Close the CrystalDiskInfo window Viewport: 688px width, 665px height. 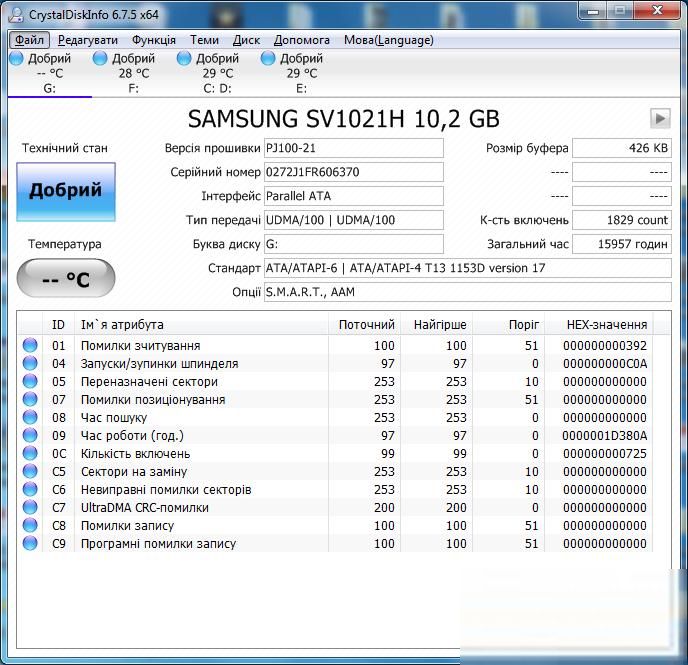click(657, 11)
